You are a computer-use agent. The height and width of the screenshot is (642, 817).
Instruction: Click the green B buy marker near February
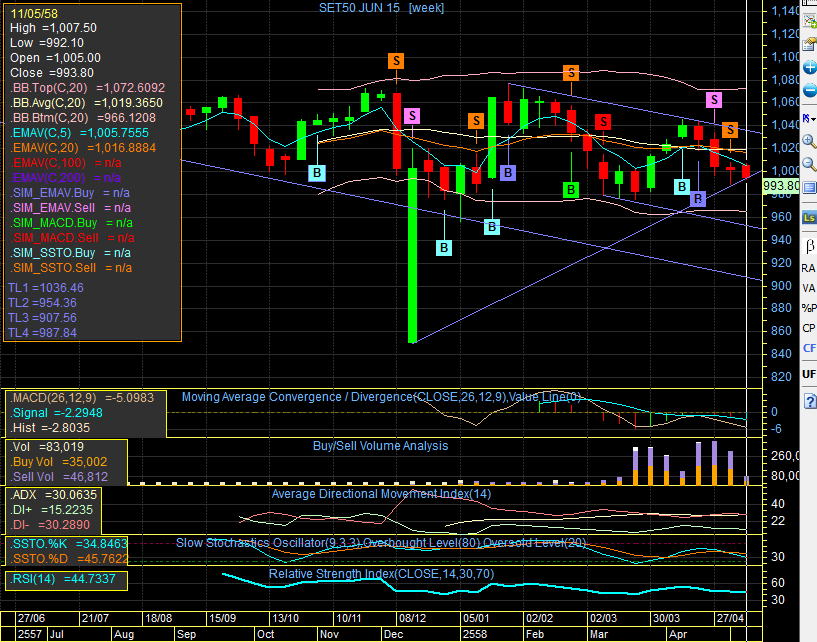tap(571, 190)
